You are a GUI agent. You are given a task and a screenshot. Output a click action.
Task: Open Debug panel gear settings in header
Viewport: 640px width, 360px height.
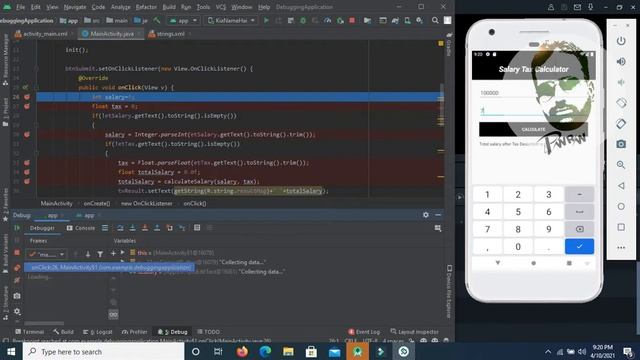426,215
